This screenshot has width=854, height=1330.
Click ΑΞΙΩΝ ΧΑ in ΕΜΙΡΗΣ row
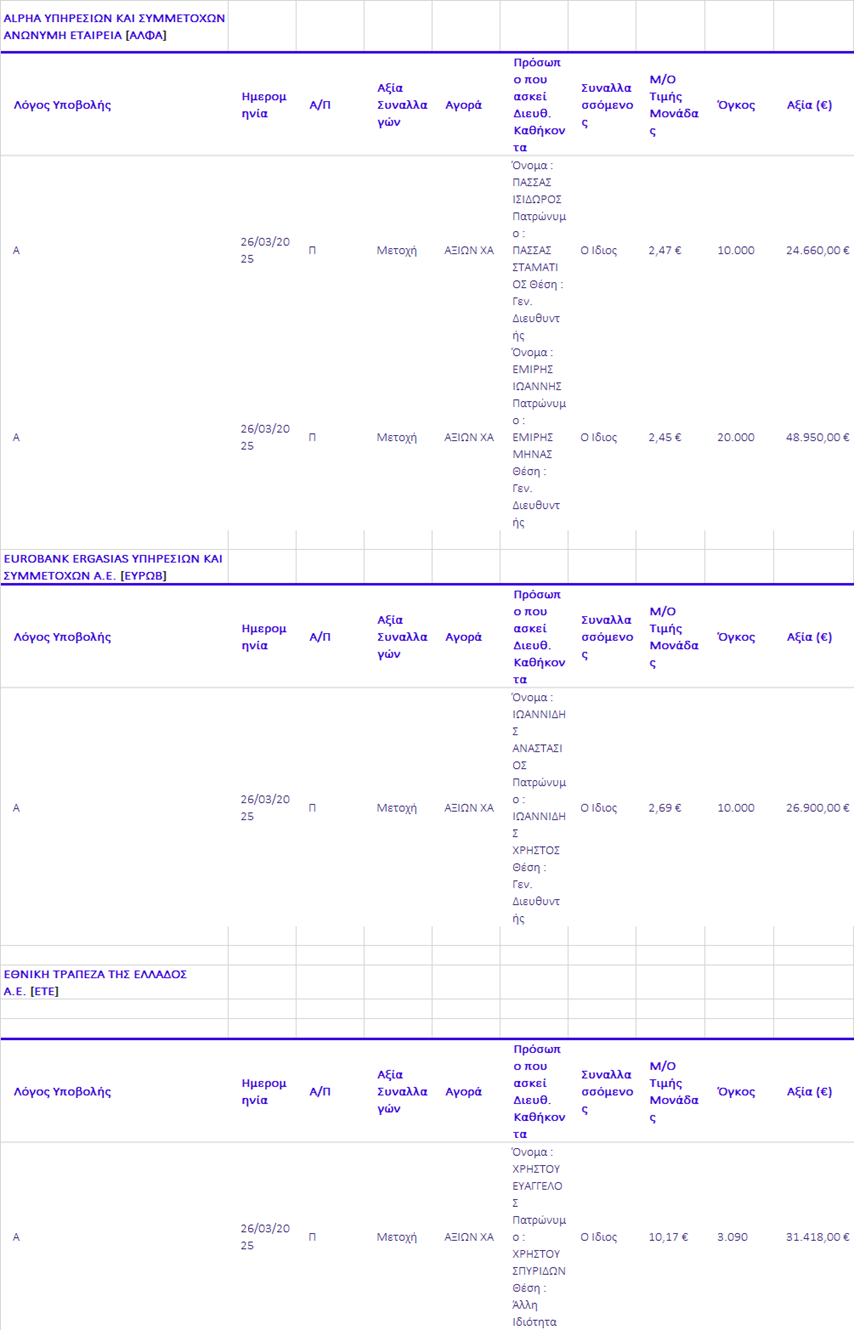point(469,437)
